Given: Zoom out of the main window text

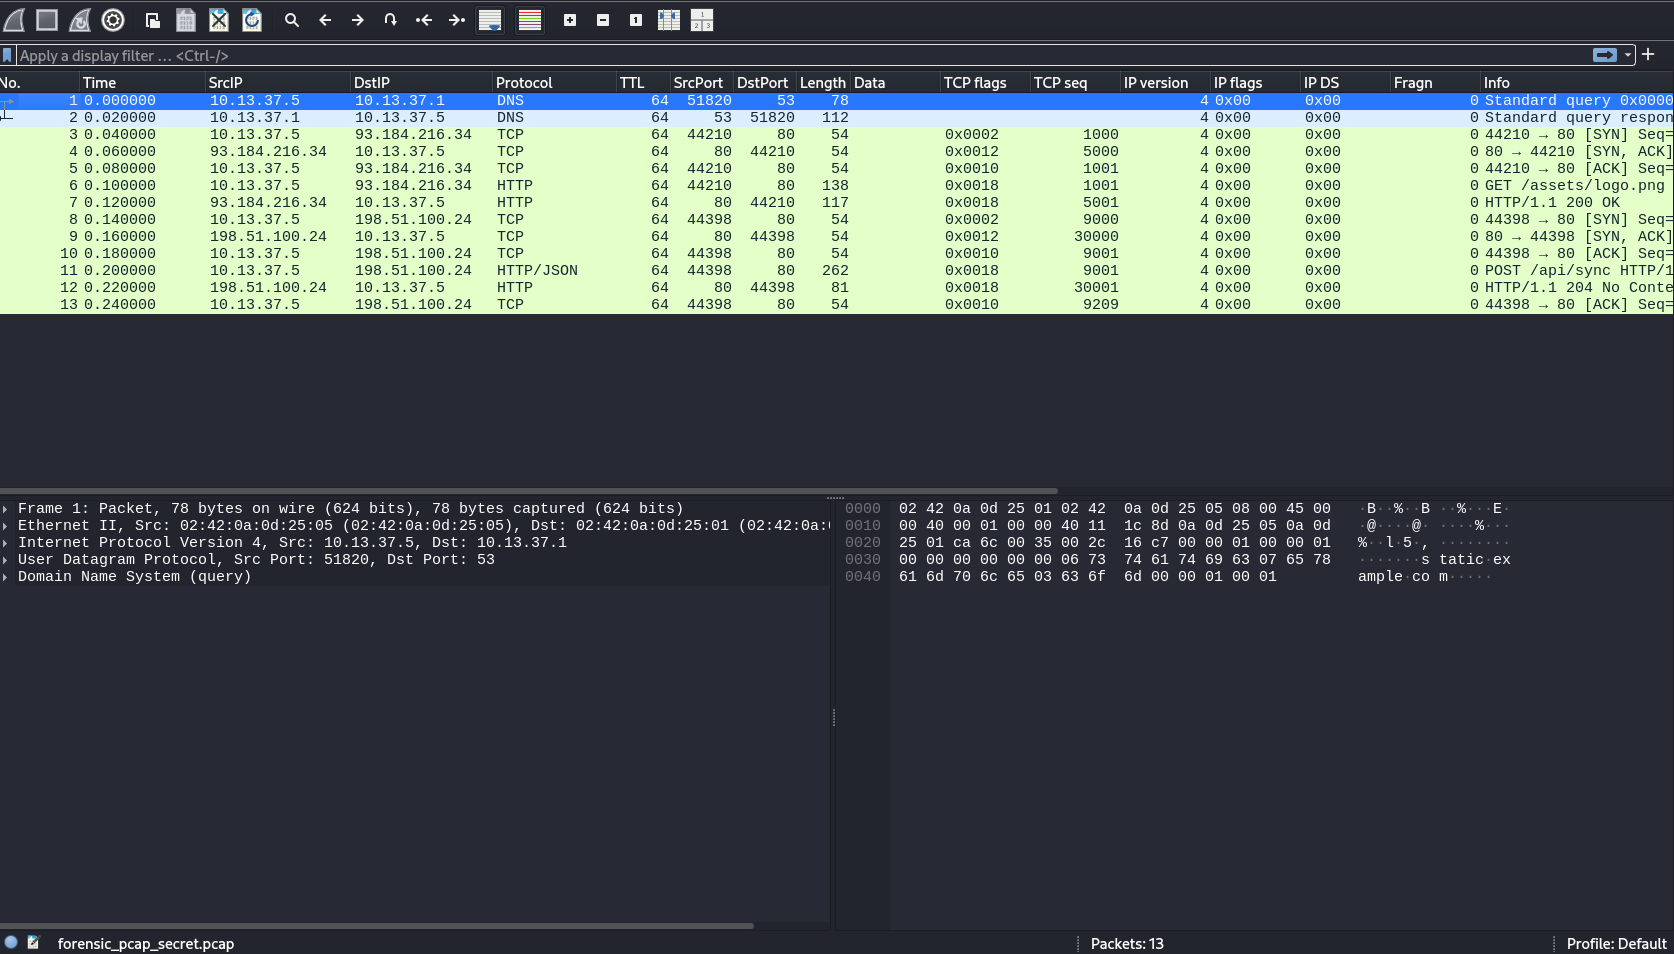Looking at the screenshot, I should tap(603, 20).
